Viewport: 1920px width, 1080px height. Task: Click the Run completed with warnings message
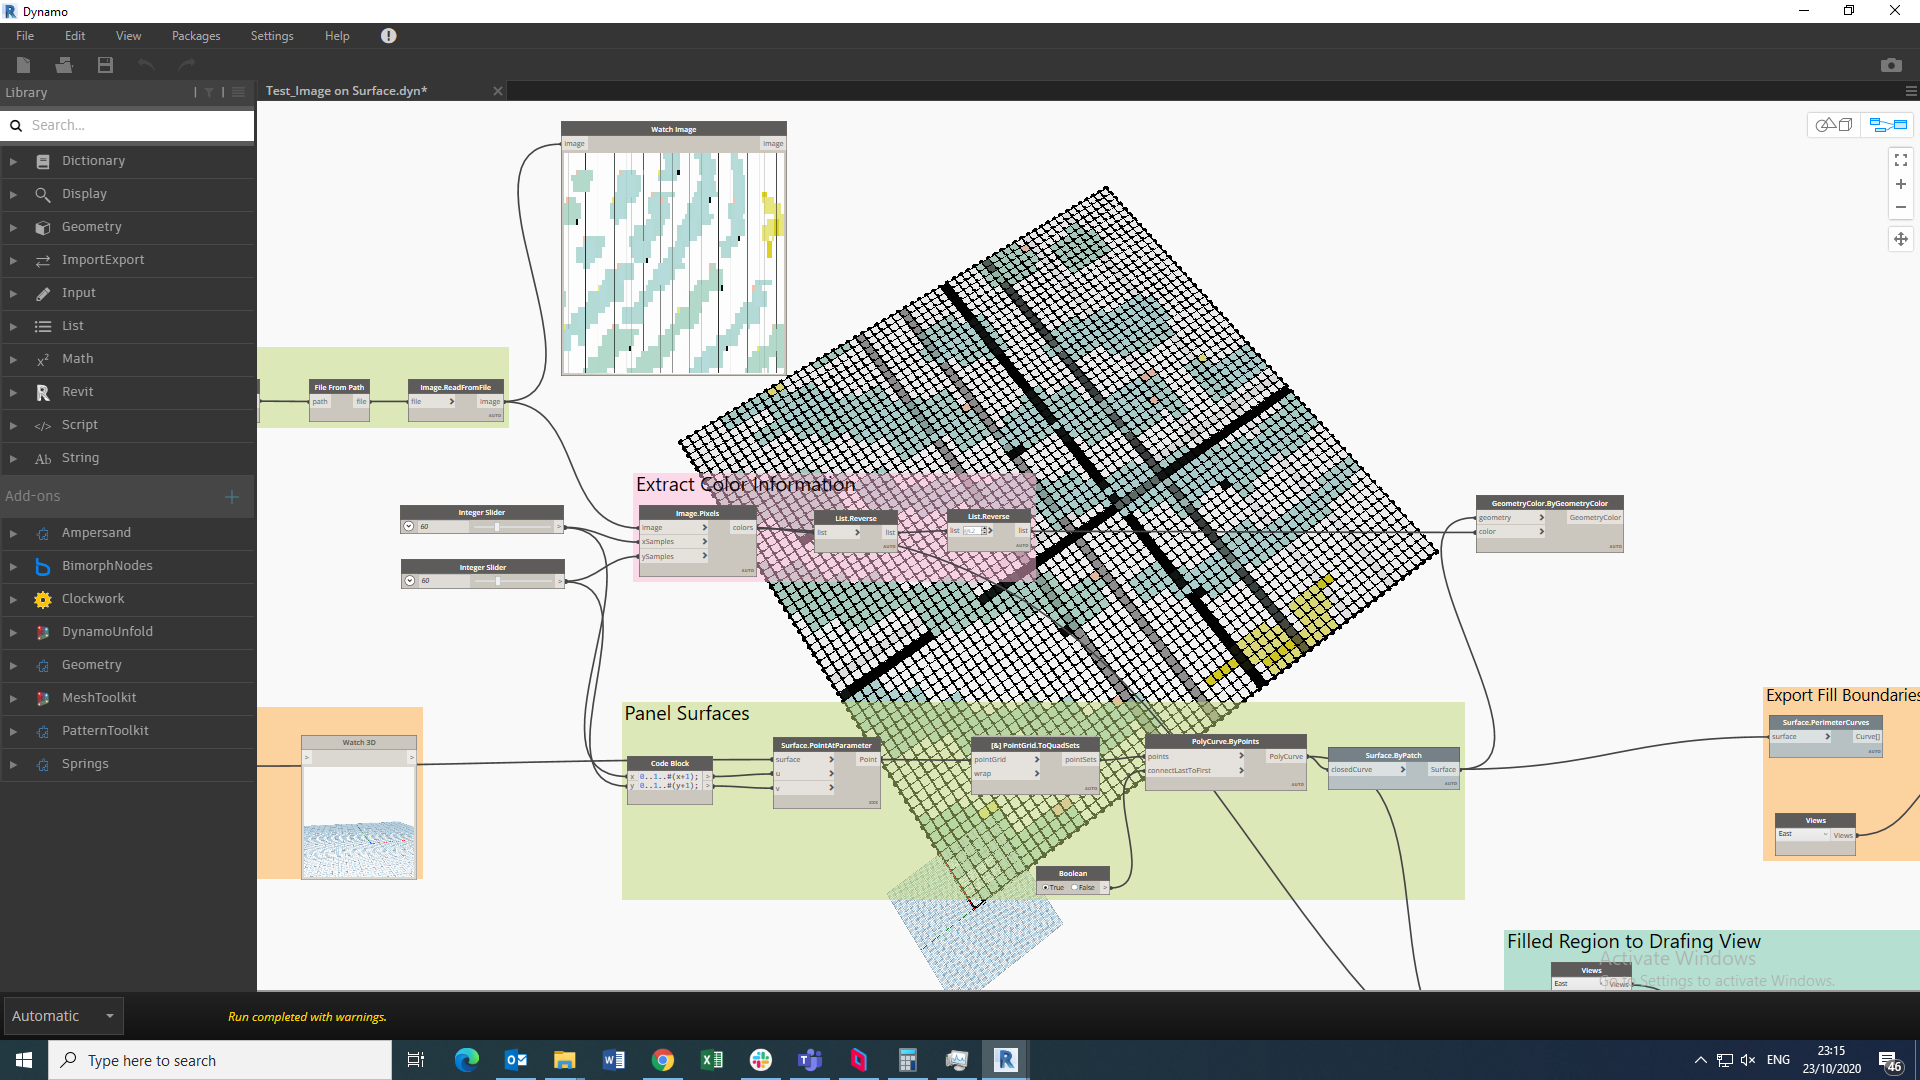[307, 1017]
